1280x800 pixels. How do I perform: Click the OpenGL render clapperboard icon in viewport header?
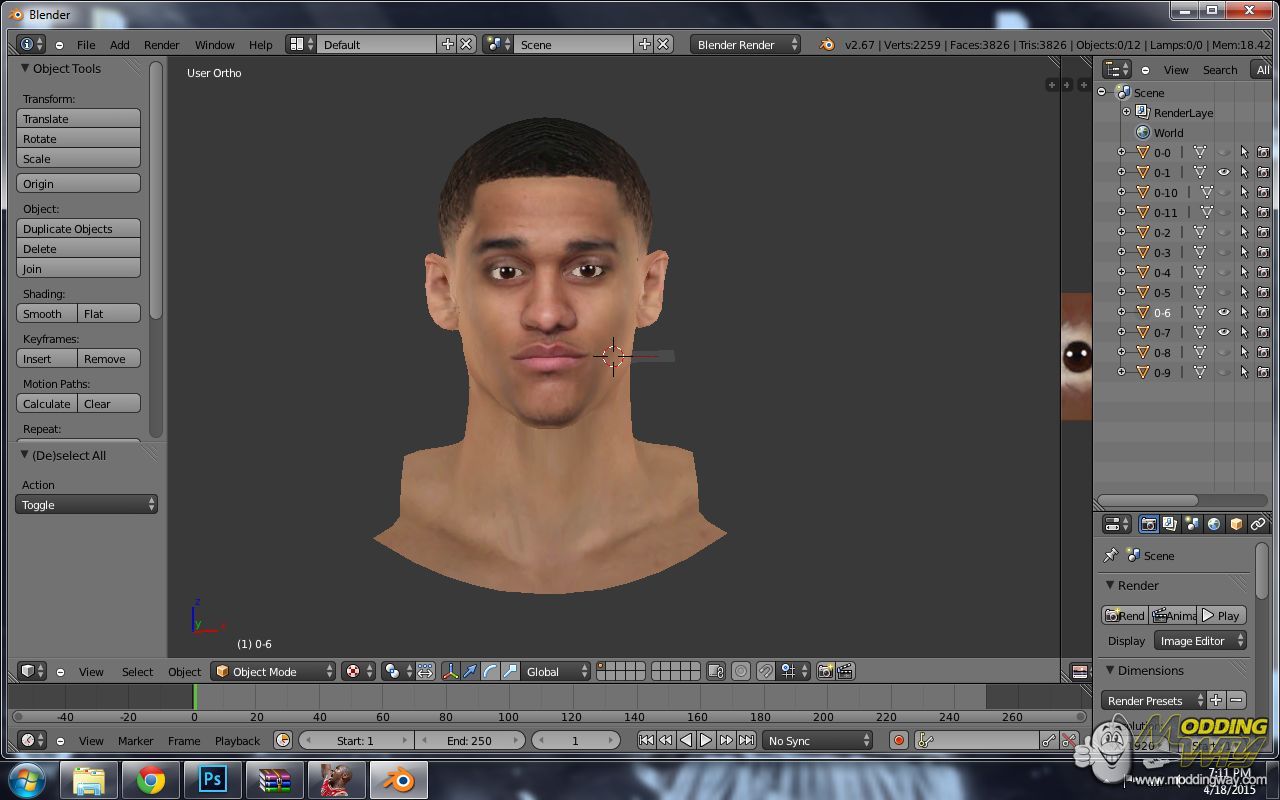coord(845,671)
